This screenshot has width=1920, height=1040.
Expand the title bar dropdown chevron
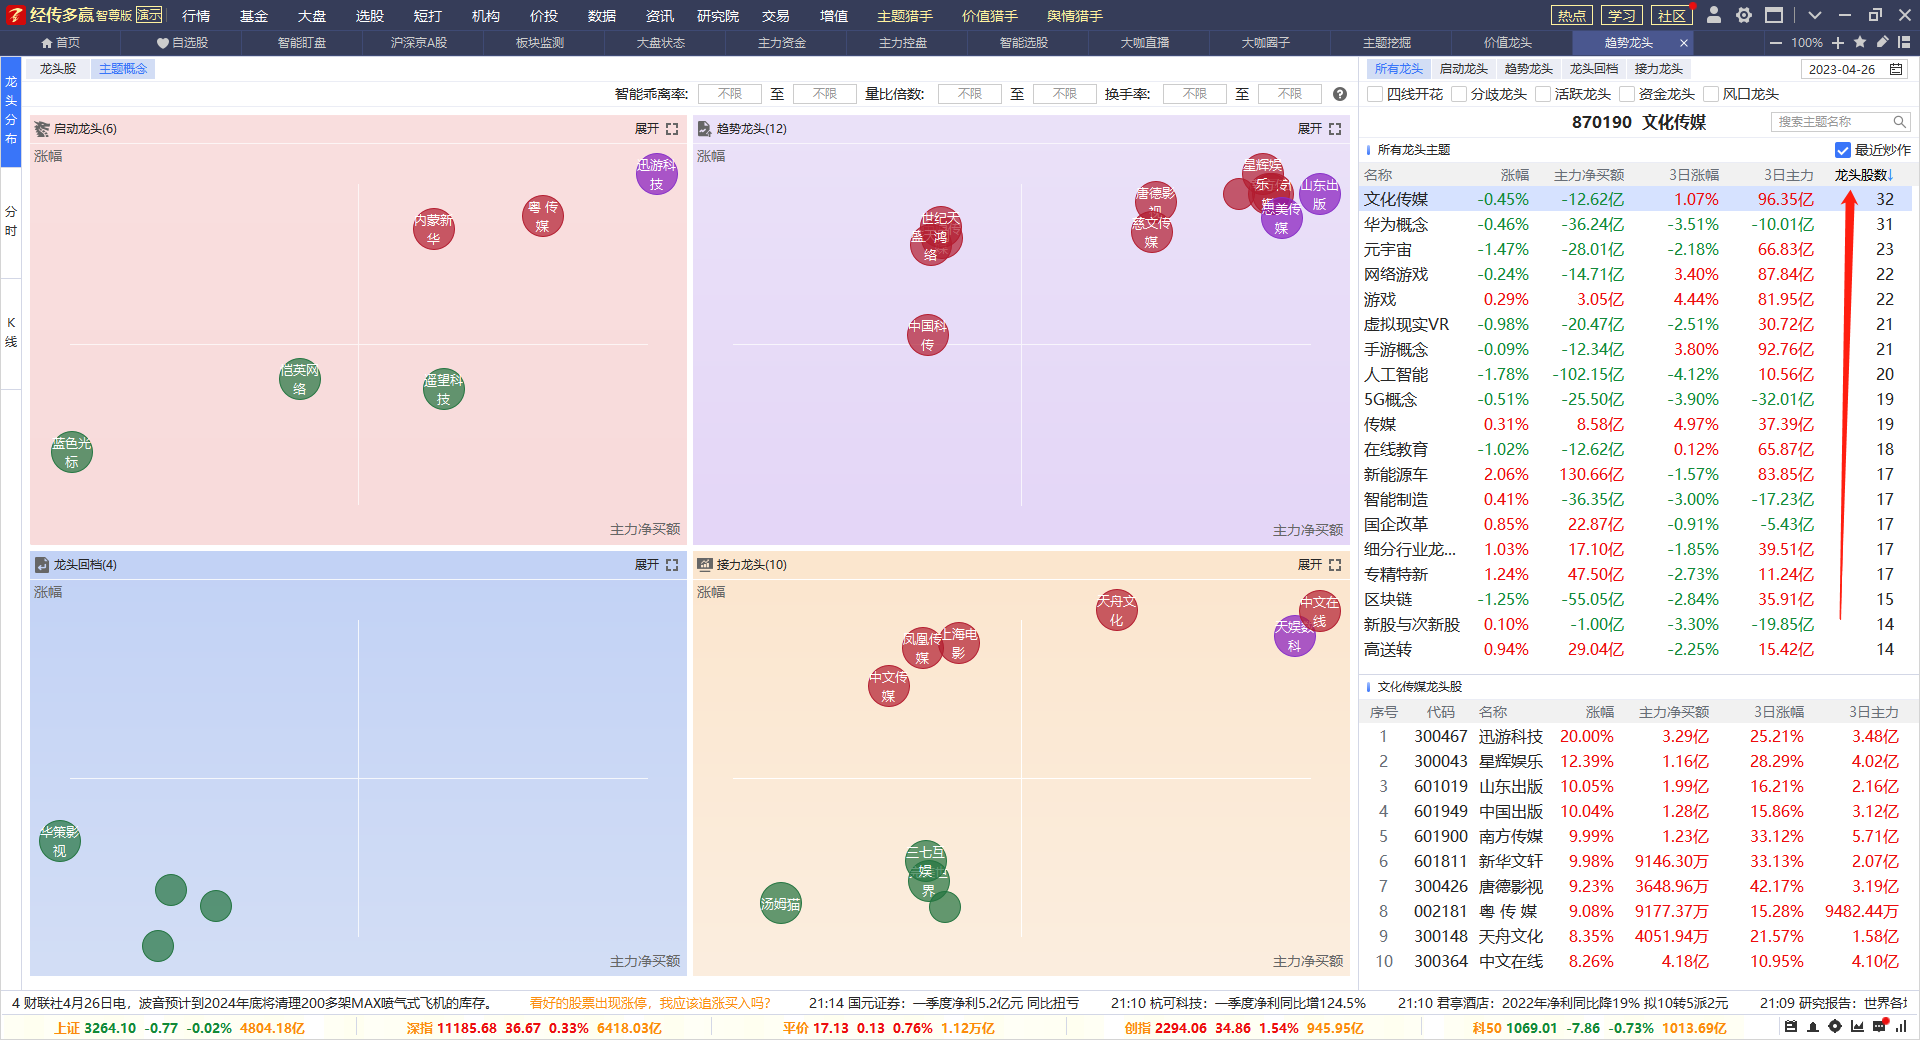pyautogui.click(x=1815, y=15)
